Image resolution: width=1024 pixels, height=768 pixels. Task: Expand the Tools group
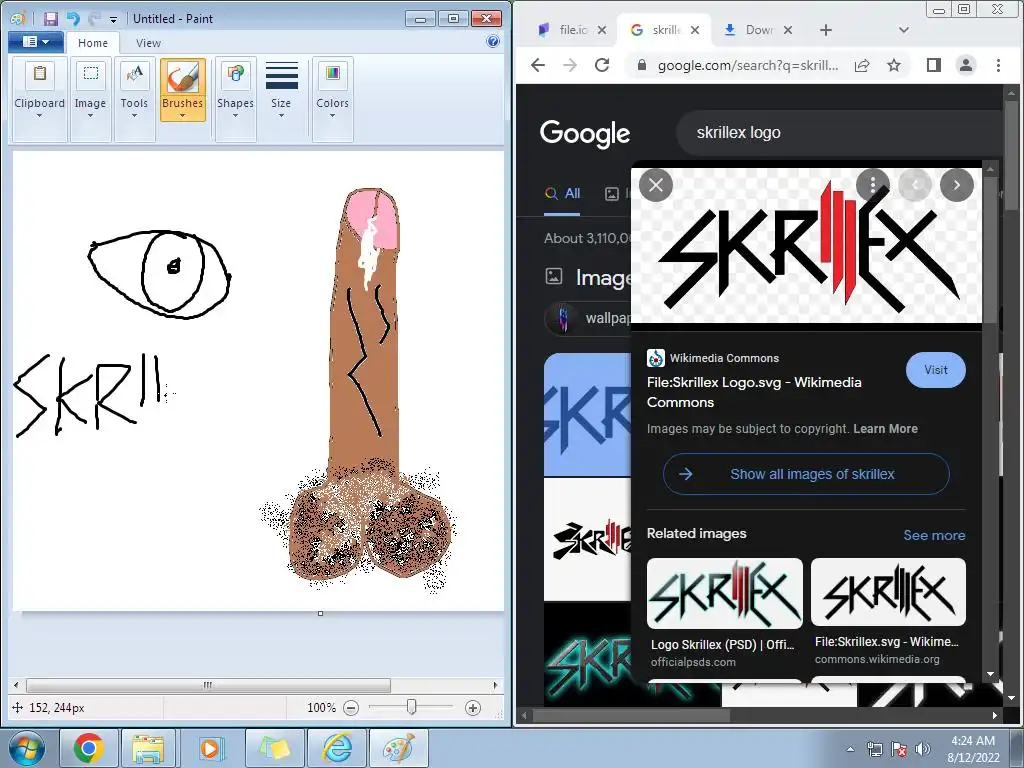point(134,98)
